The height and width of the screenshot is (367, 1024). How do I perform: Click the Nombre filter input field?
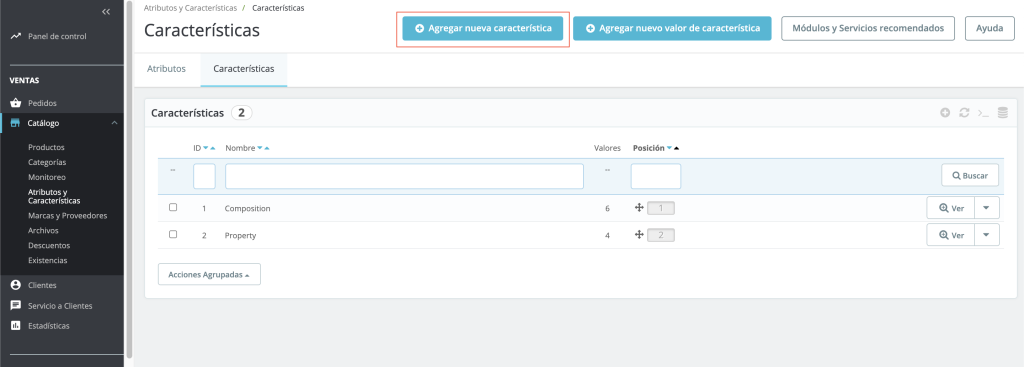point(404,176)
